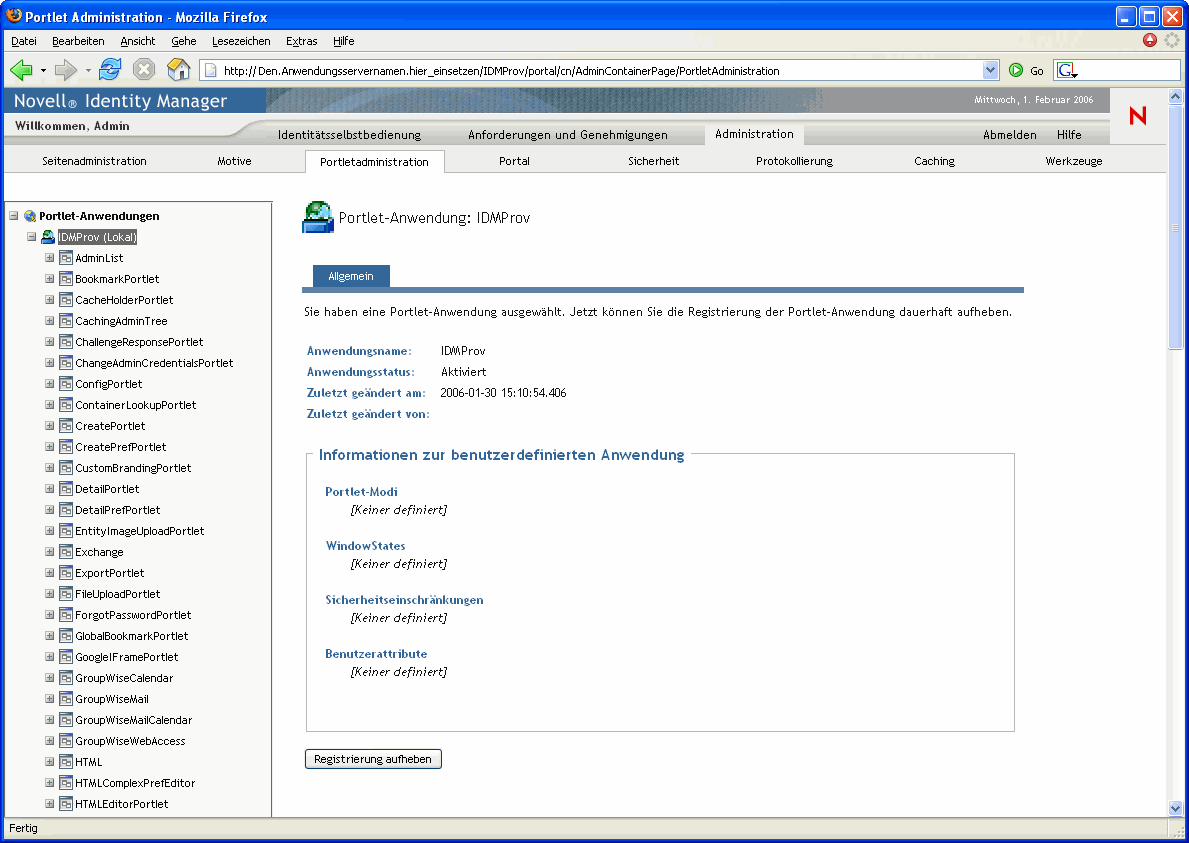Click the large Portlet-Anwendung header icon
Screen dimensions: 1189x843
(318, 217)
